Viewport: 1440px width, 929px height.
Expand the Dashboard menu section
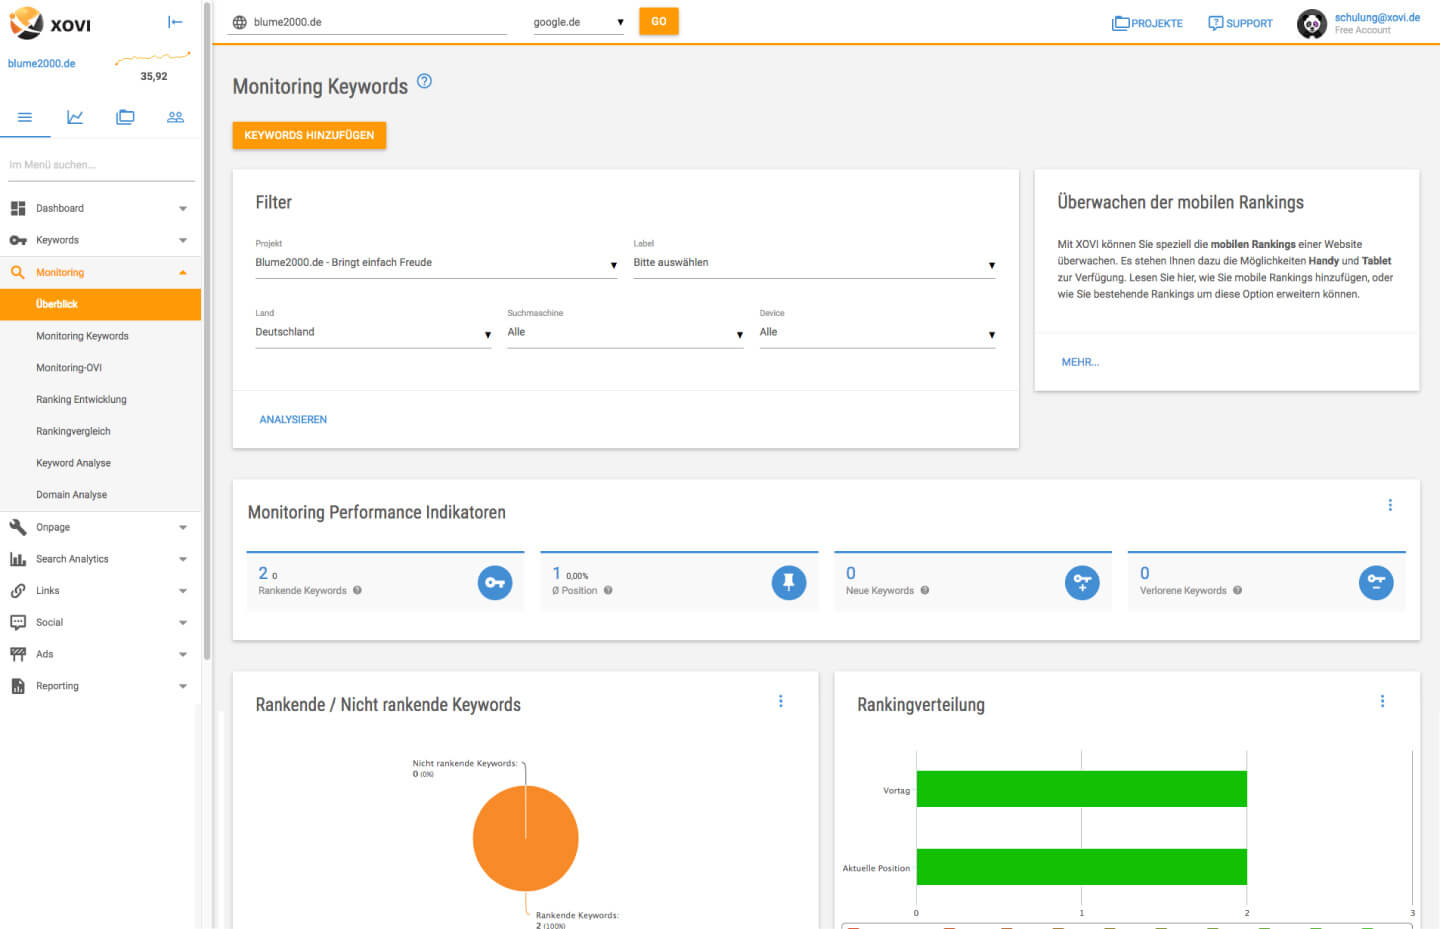pyautogui.click(x=183, y=209)
